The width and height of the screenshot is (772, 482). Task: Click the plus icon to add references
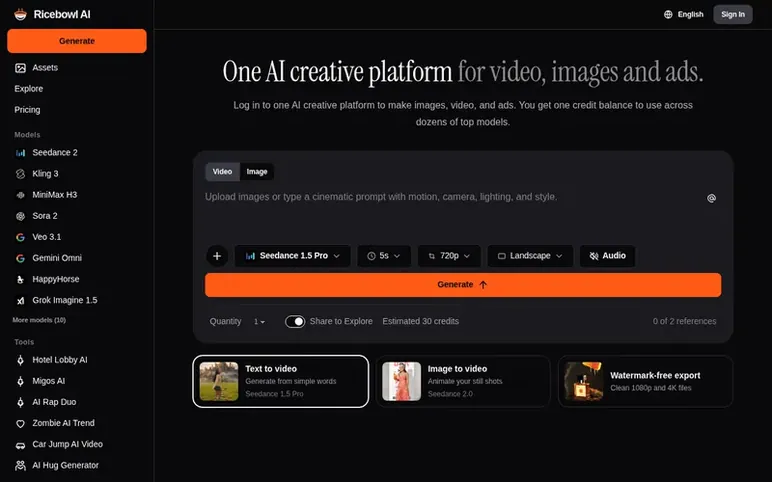[x=217, y=256]
